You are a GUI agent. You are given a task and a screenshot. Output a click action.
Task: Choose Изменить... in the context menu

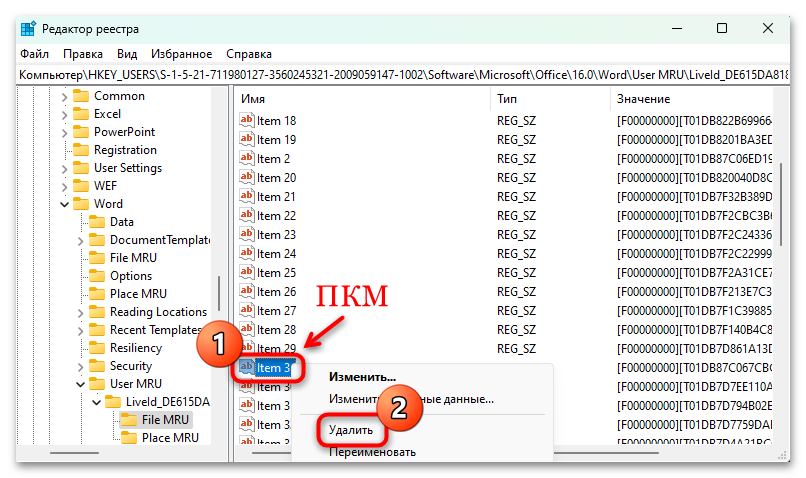362,377
